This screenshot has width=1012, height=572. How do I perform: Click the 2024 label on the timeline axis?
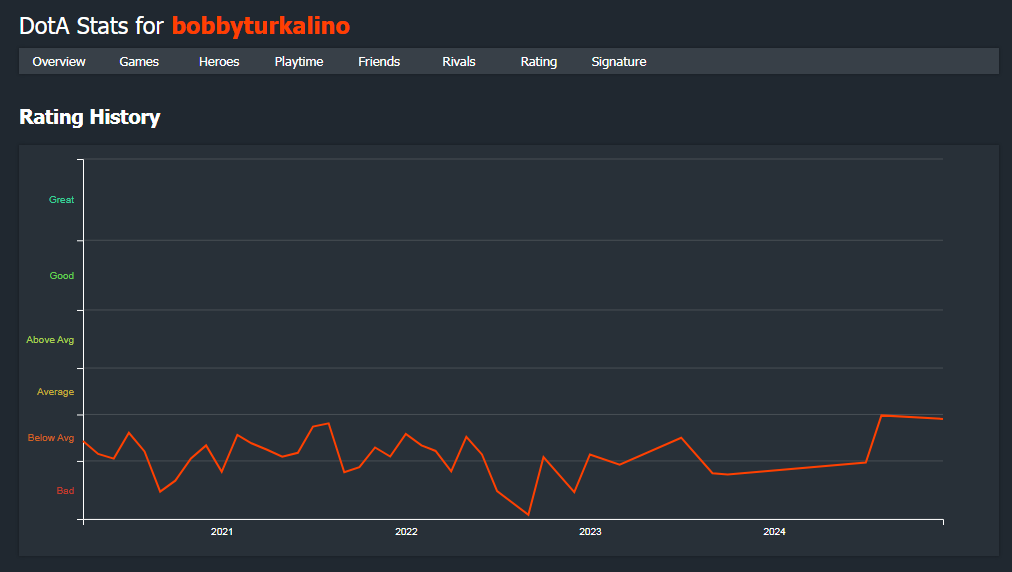[774, 531]
